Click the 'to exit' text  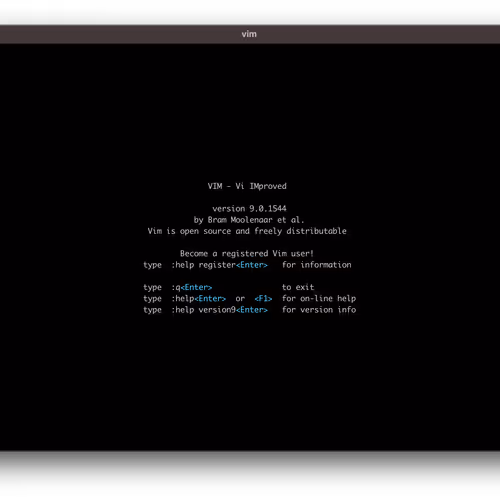(298, 287)
